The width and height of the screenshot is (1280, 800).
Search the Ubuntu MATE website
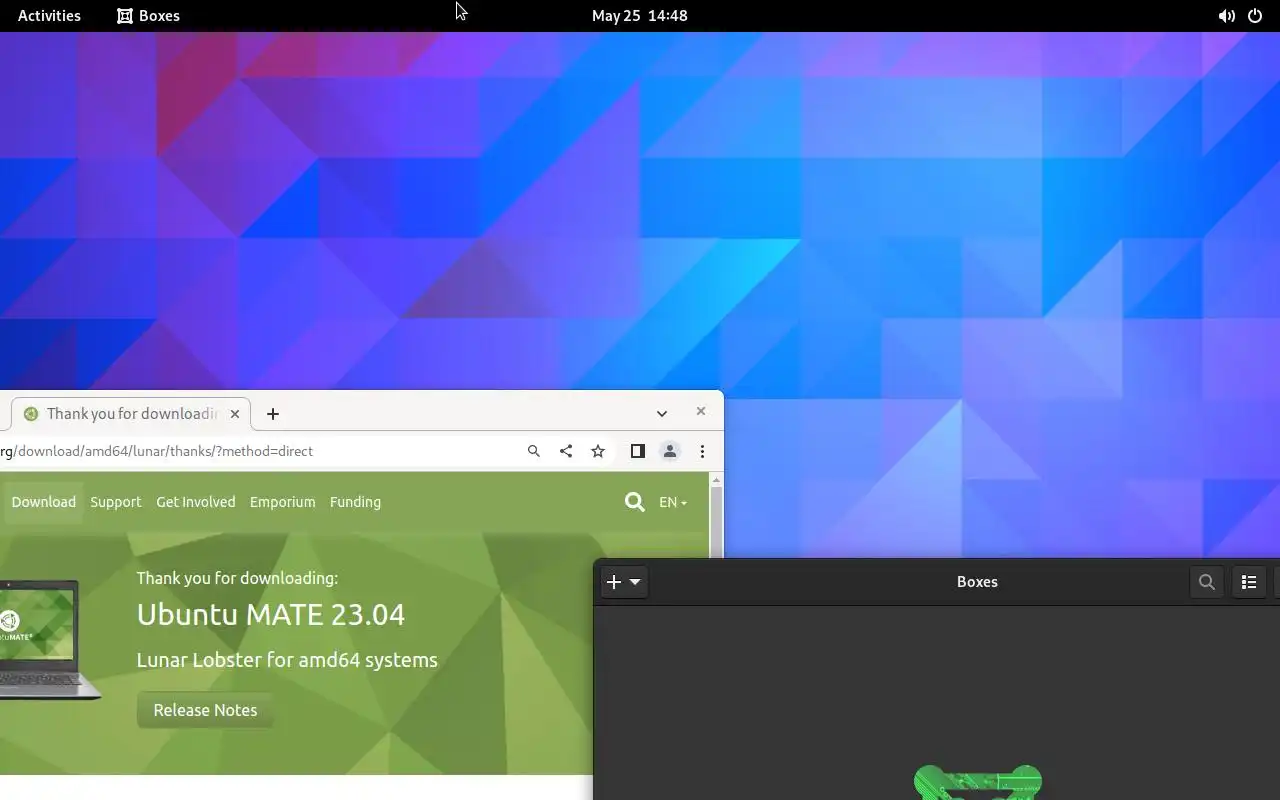634,502
